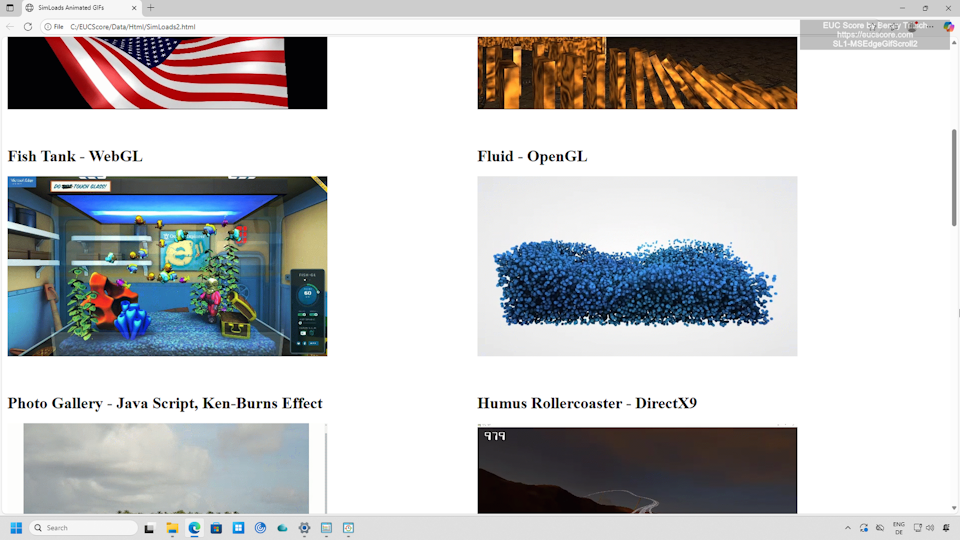Click the Fish Tank WebGL image
This screenshot has height=540, width=960.
click(167, 266)
